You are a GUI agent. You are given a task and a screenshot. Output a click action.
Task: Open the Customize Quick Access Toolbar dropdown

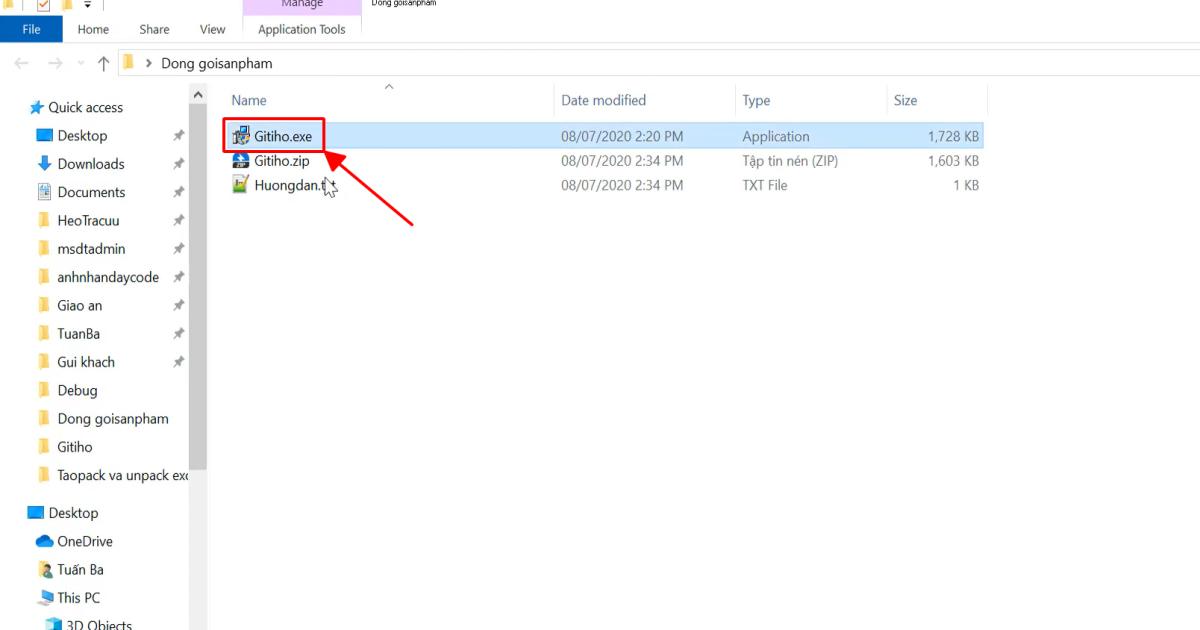click(x=88, y=5)
